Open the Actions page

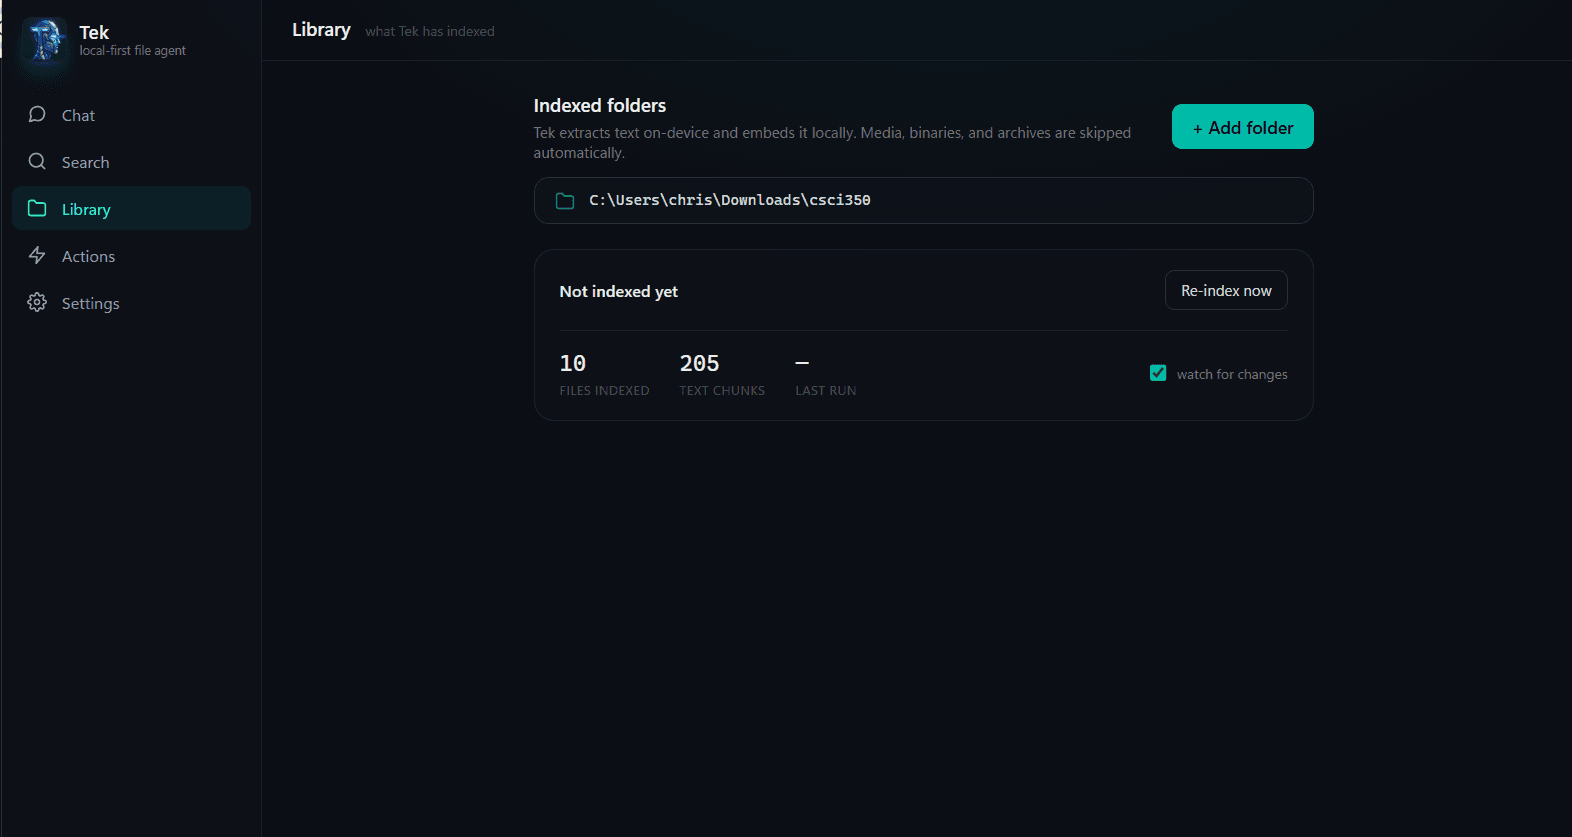(x=131, y=256)
